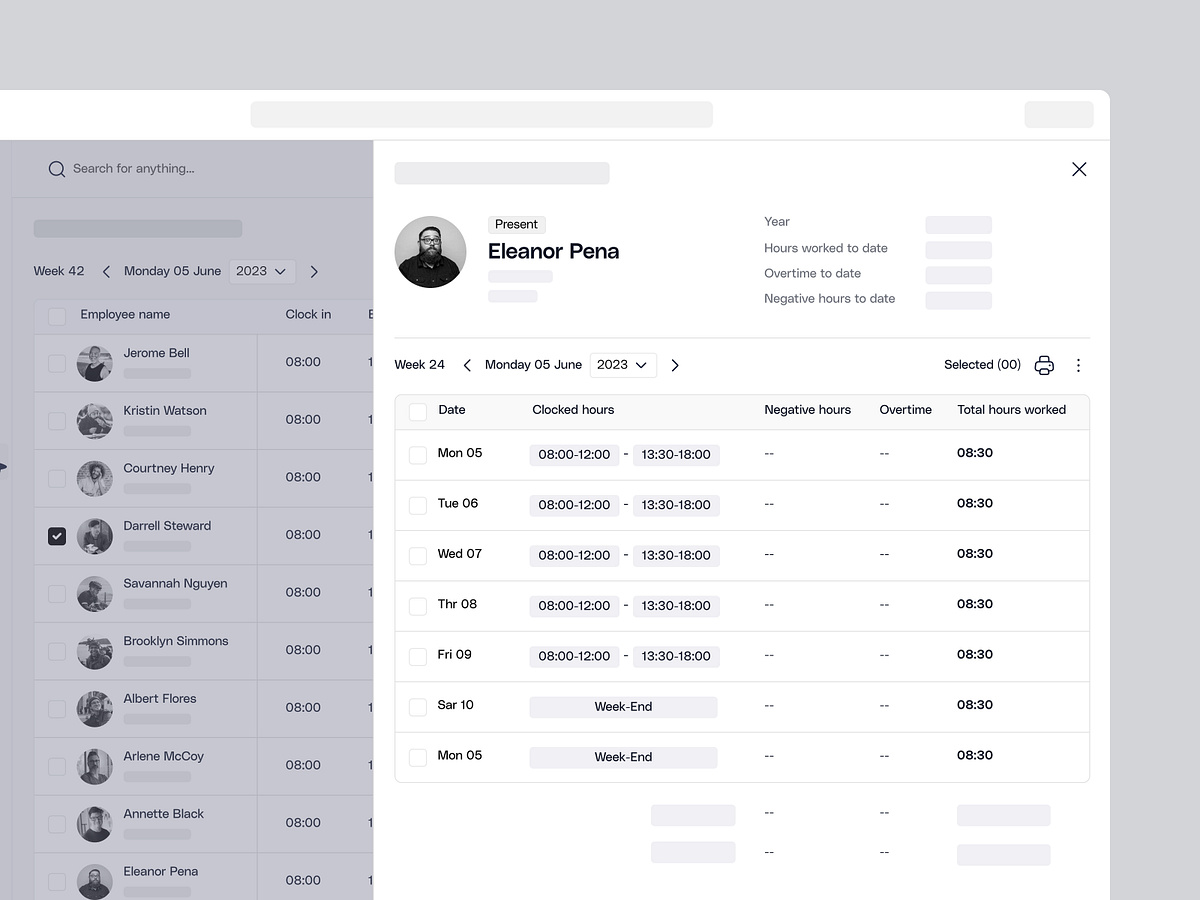Close Eleanor Pena's timesheet panel
Image resolution: width=1200 pixels, height=900 pixels.
click(x=1079, y=169)
